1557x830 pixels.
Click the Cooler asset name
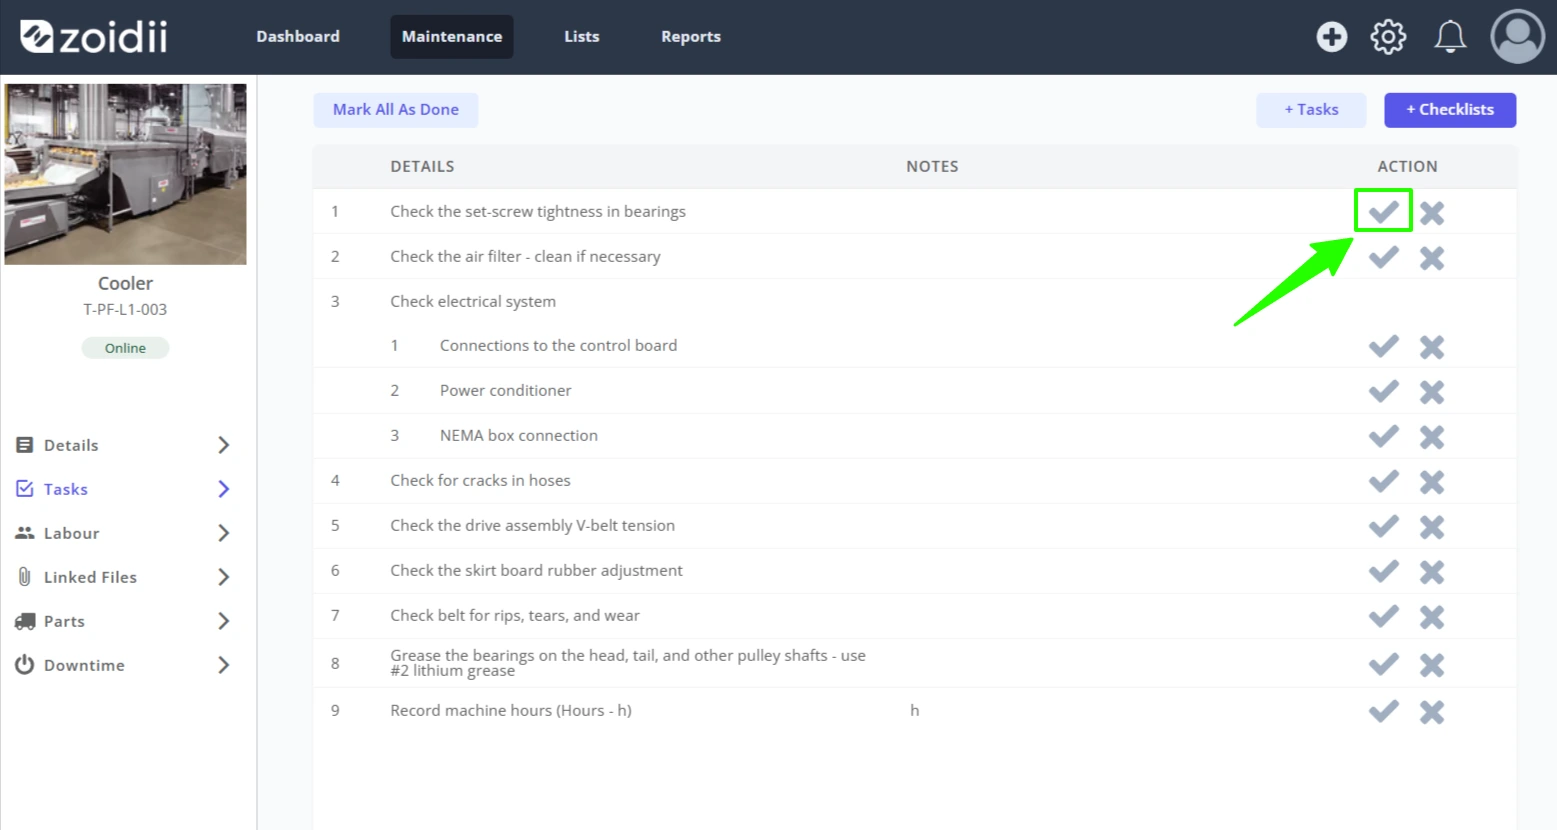125,284
